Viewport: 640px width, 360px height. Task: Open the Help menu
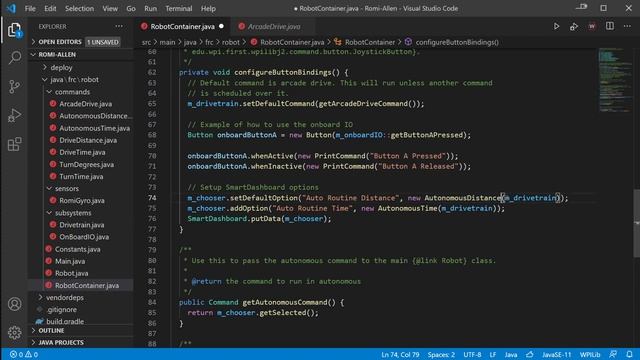pos(208,8)
